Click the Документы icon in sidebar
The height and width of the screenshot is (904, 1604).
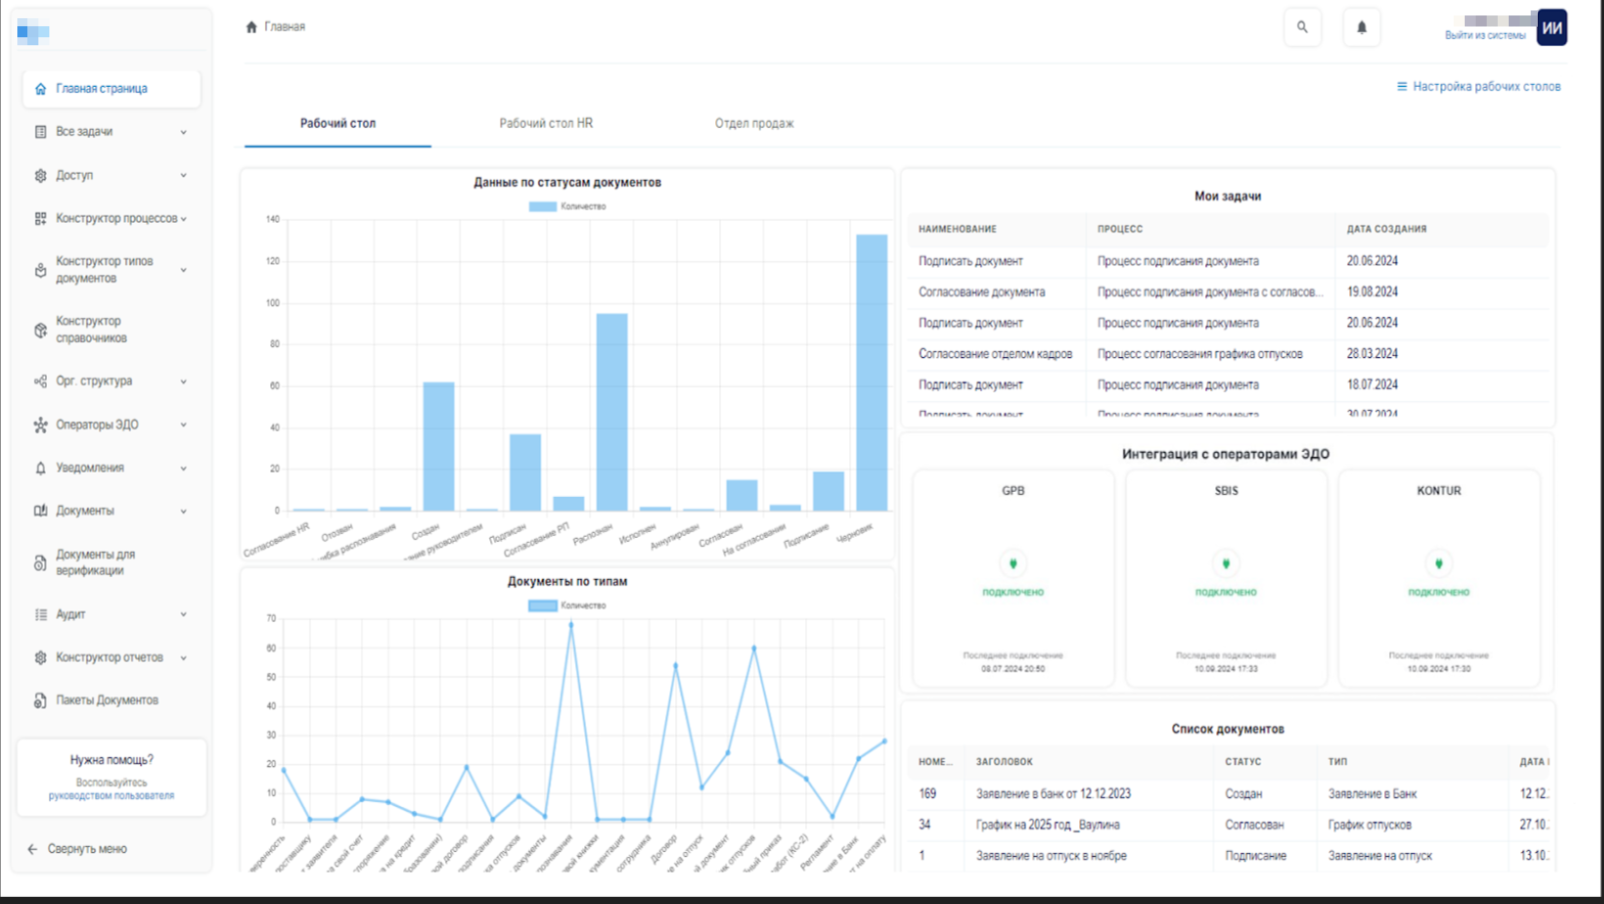pyautogui.click(x=40, y=511)
